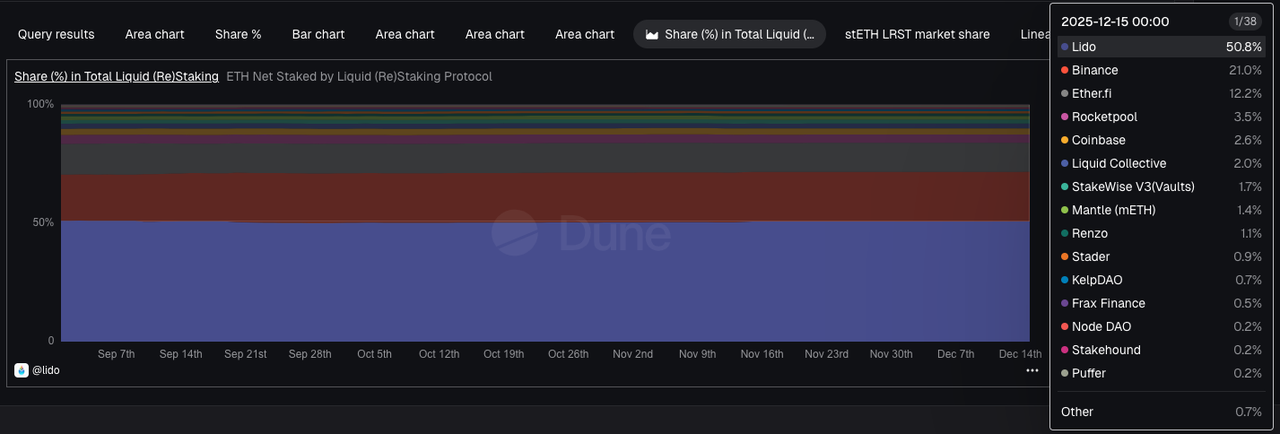
Task: Select the KelpDAO legend entry
Action: (x=1160, y=280)
